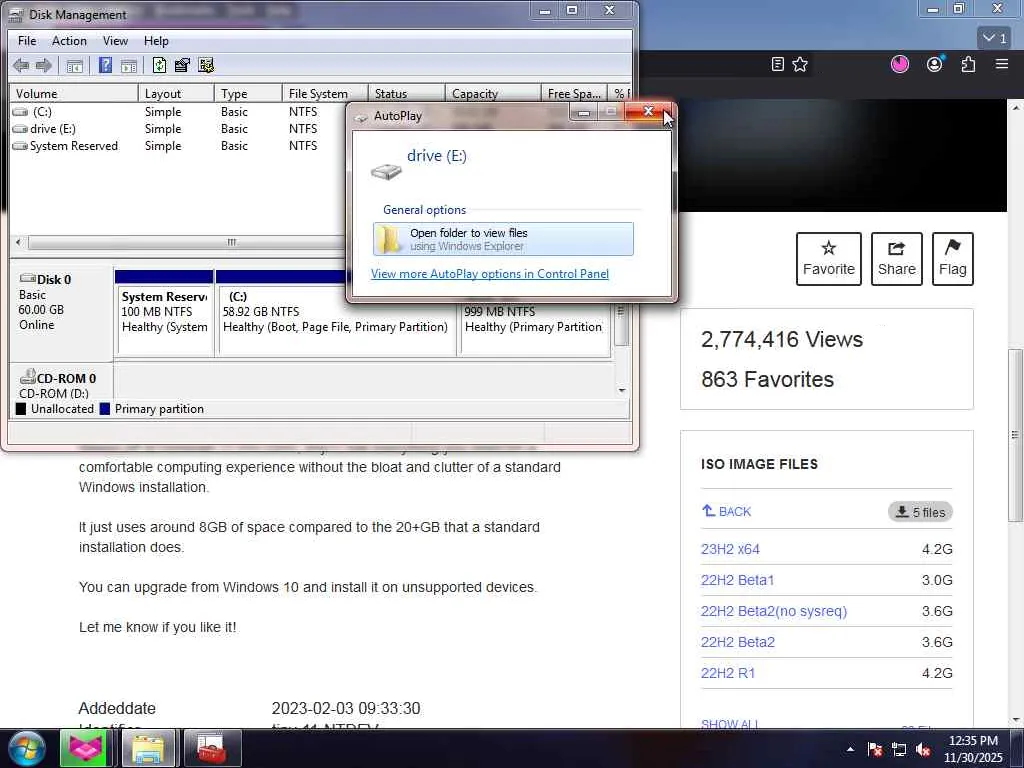This screenshot has width=1024, height=768.
Task: Click the green Refresh icon in toolbar
Action: 159,65
